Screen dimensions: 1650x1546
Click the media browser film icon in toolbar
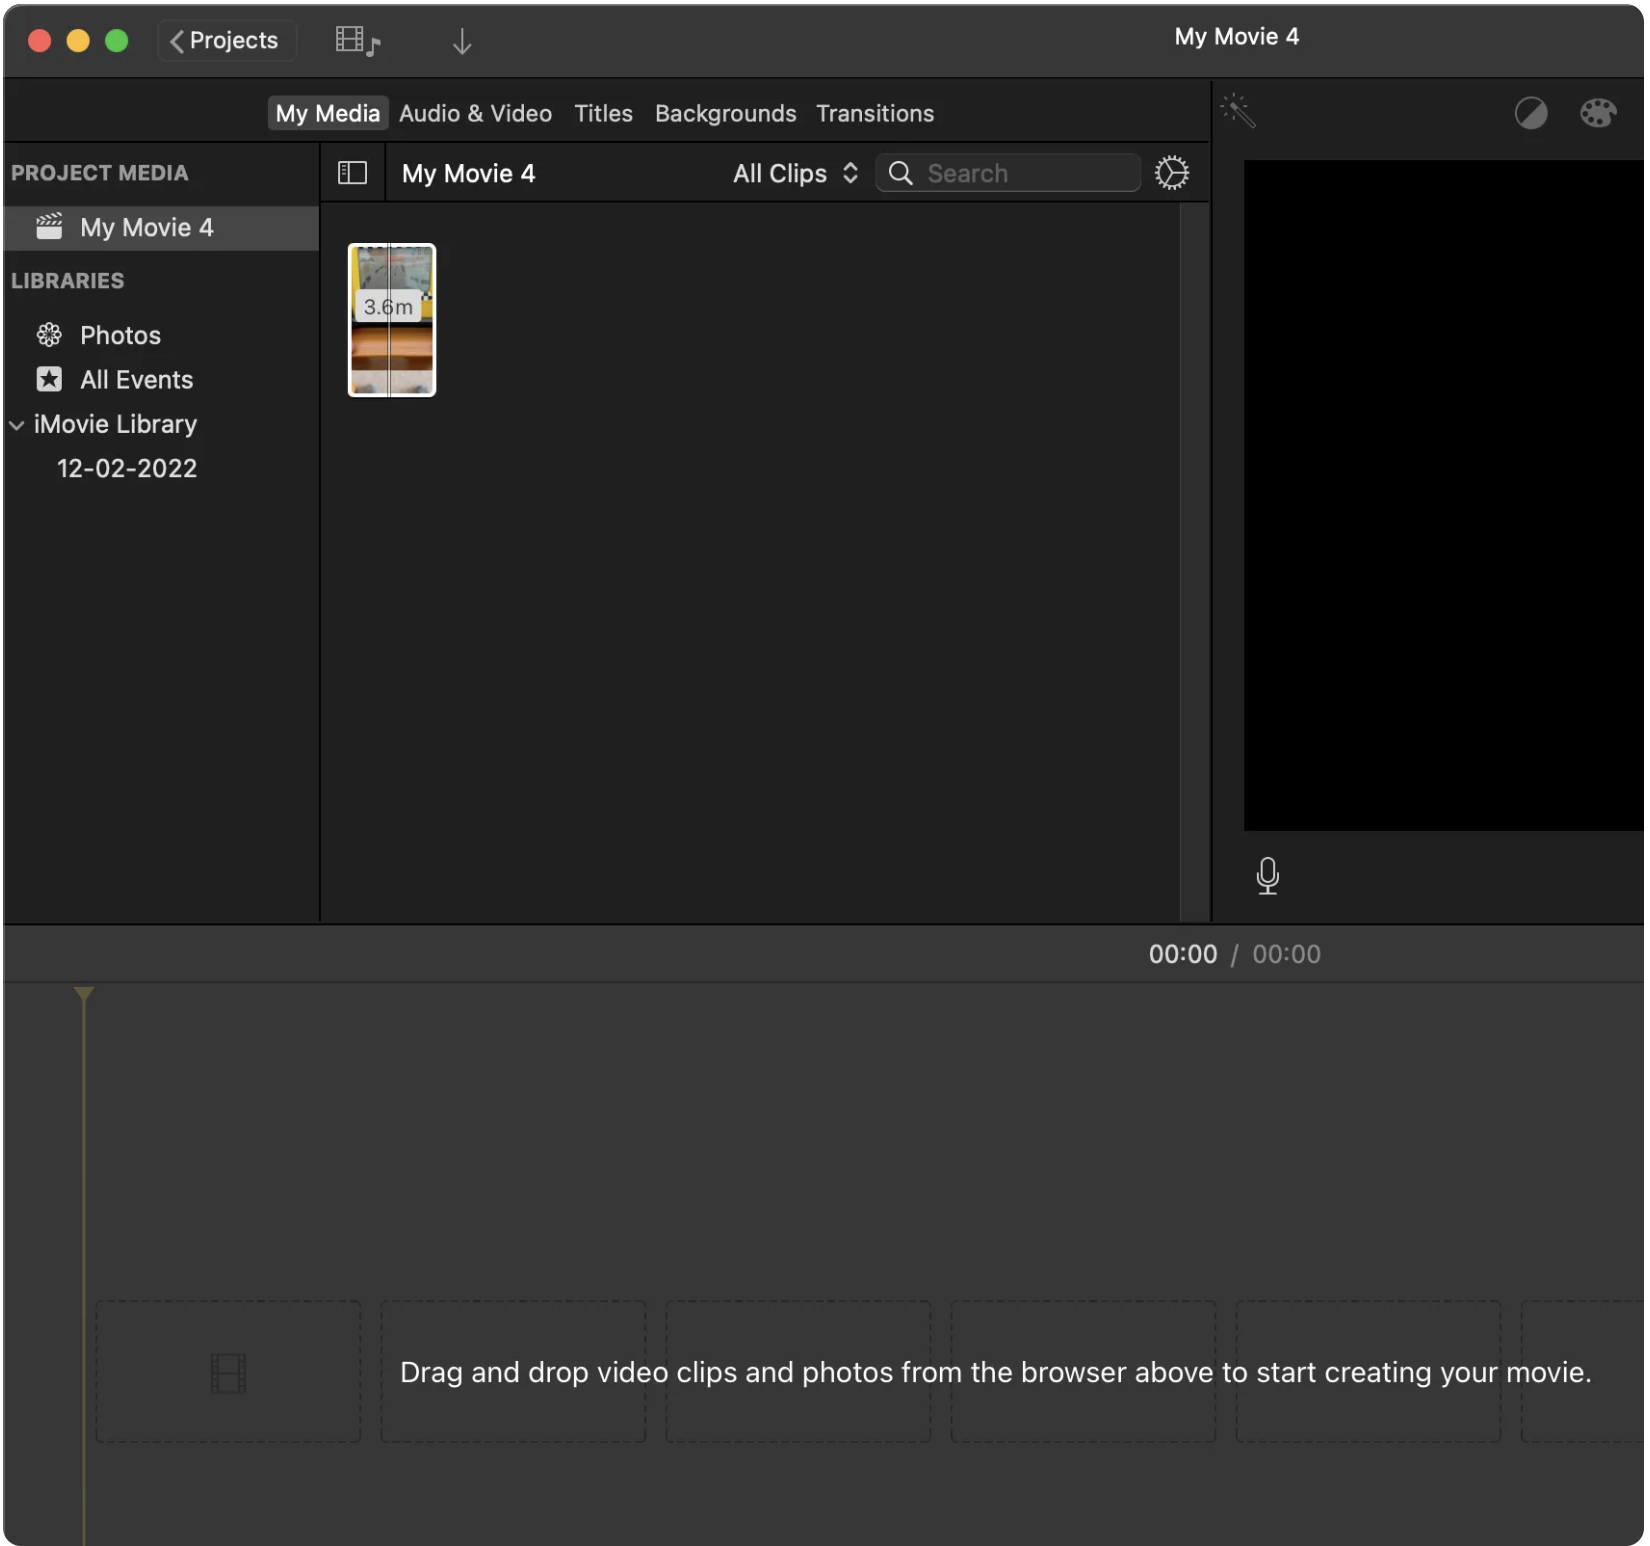coord(356,40)
